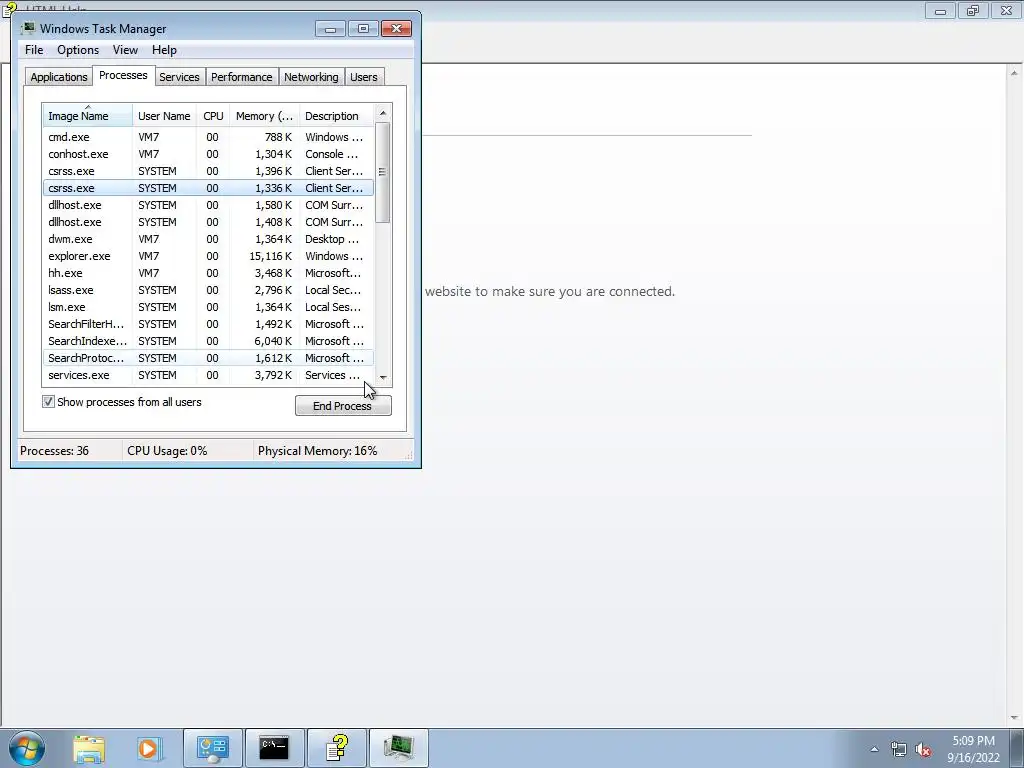This screenshot has height=768, width=1024.
Task: Open the network status tray icon
Action: (899, 749)
